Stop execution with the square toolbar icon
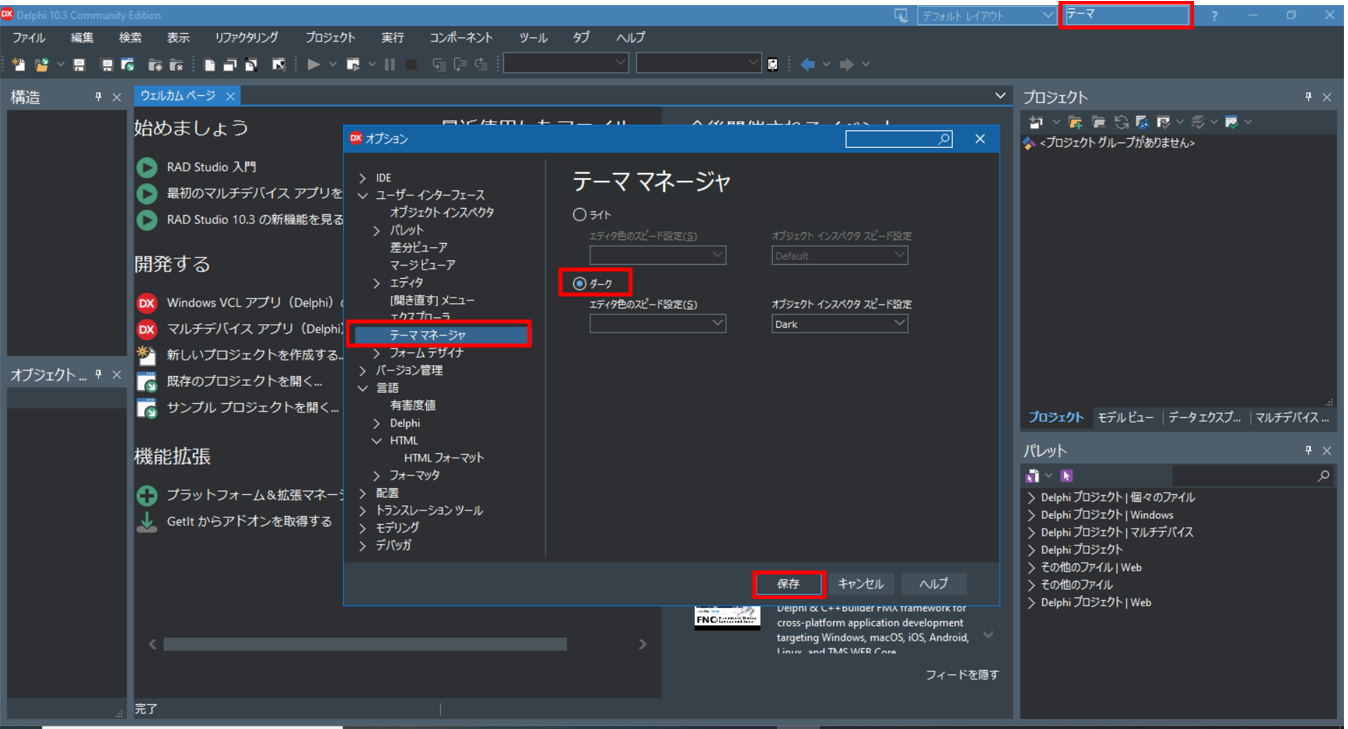 (412, 63)
